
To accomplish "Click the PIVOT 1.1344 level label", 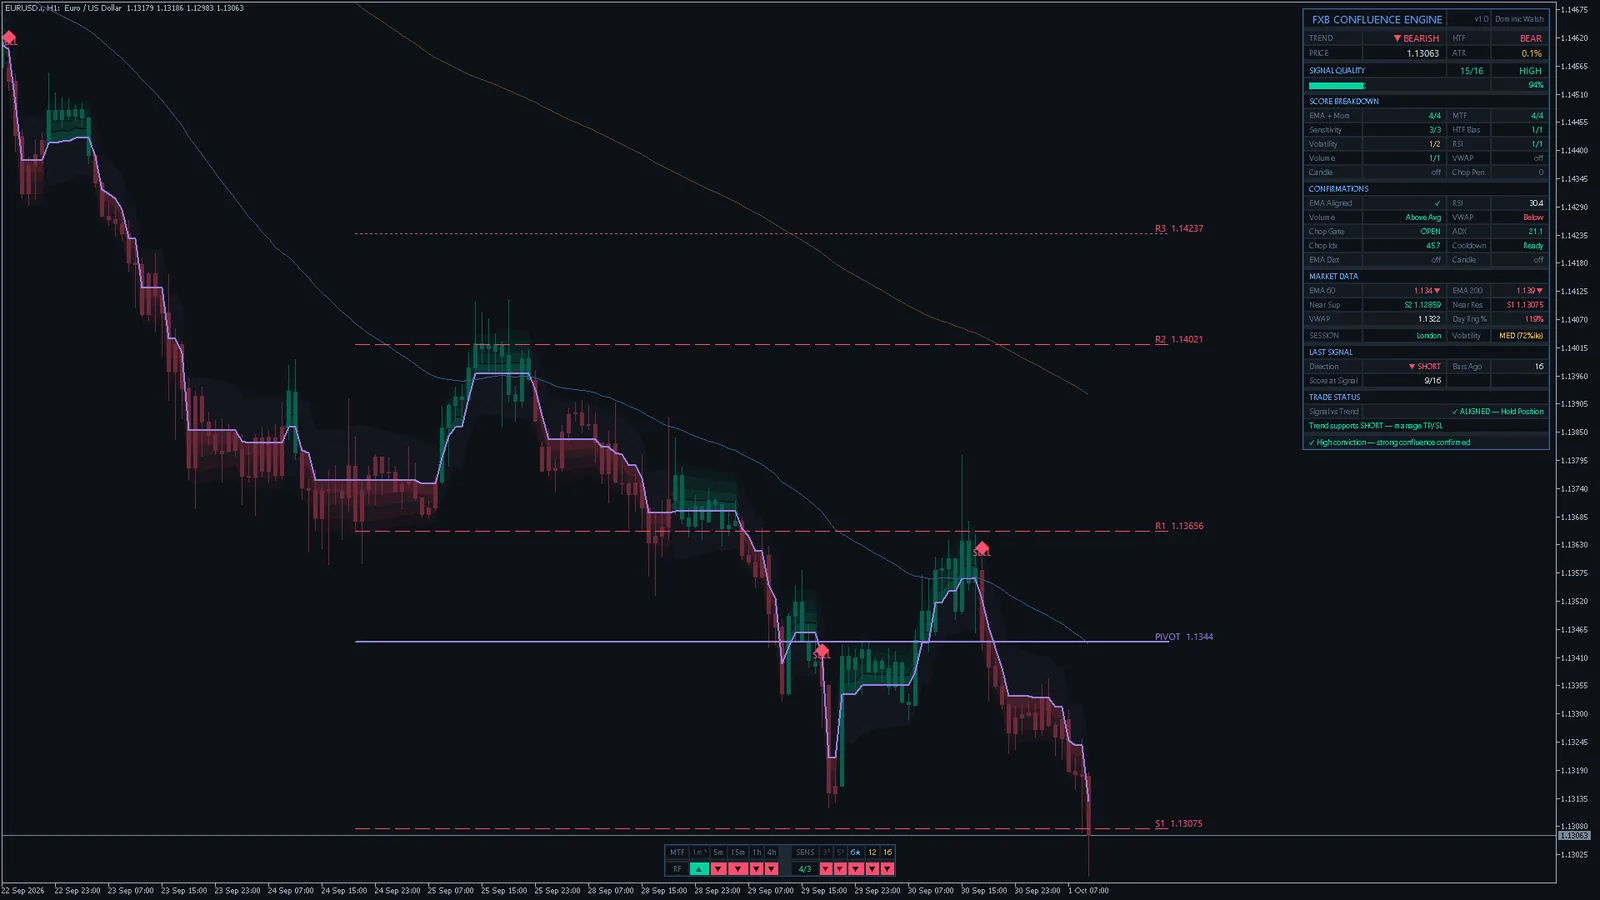I will pyautogui.click(x=1184, y=637).
